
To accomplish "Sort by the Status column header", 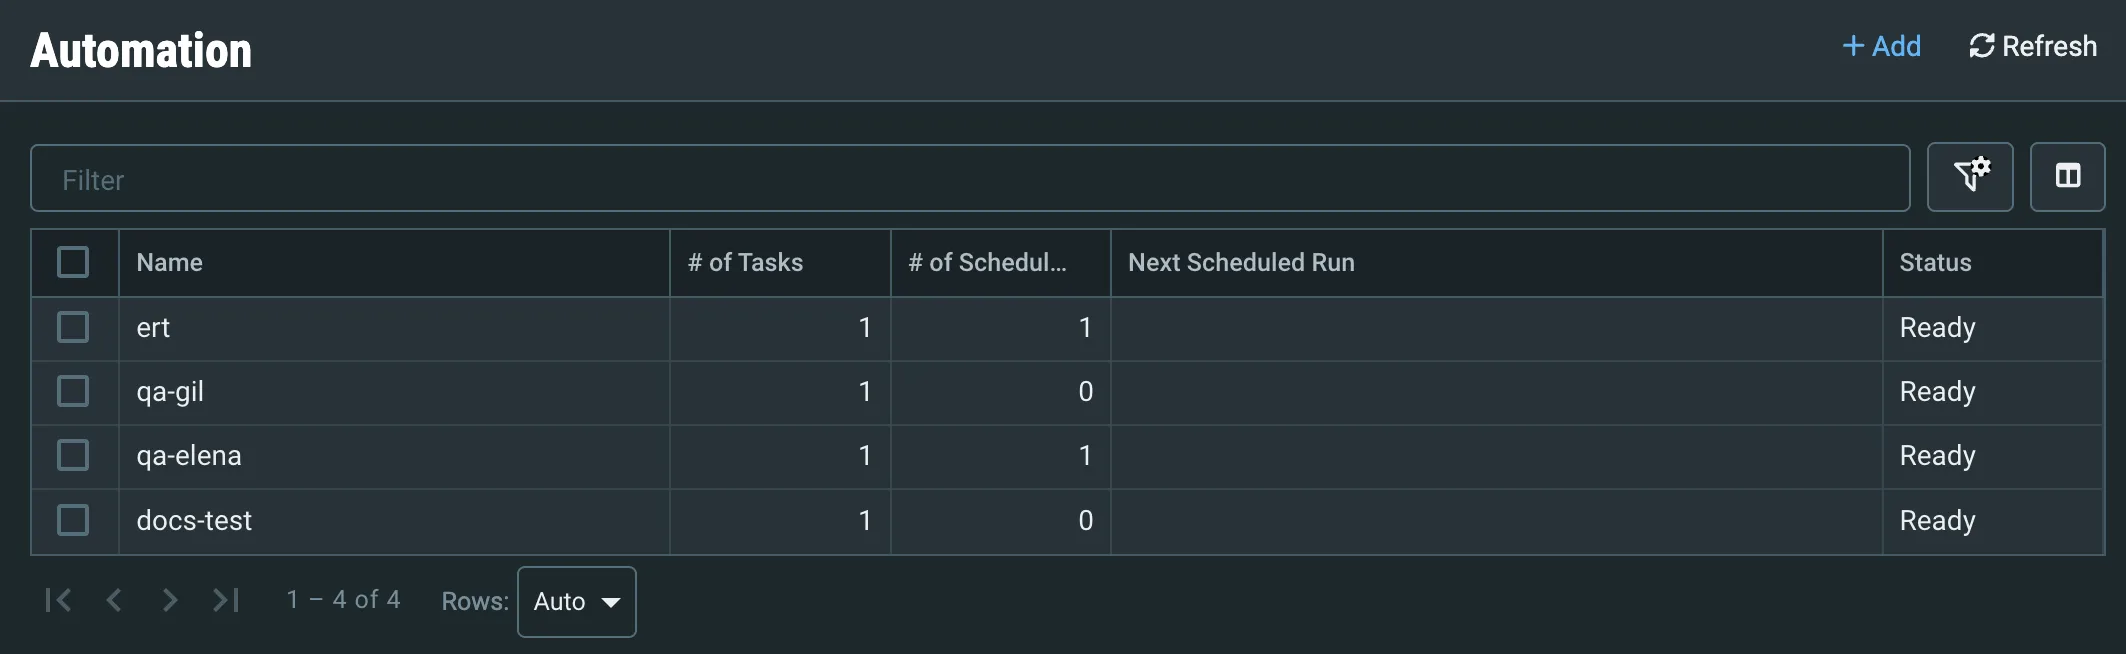I will (x=1935, y=262).
